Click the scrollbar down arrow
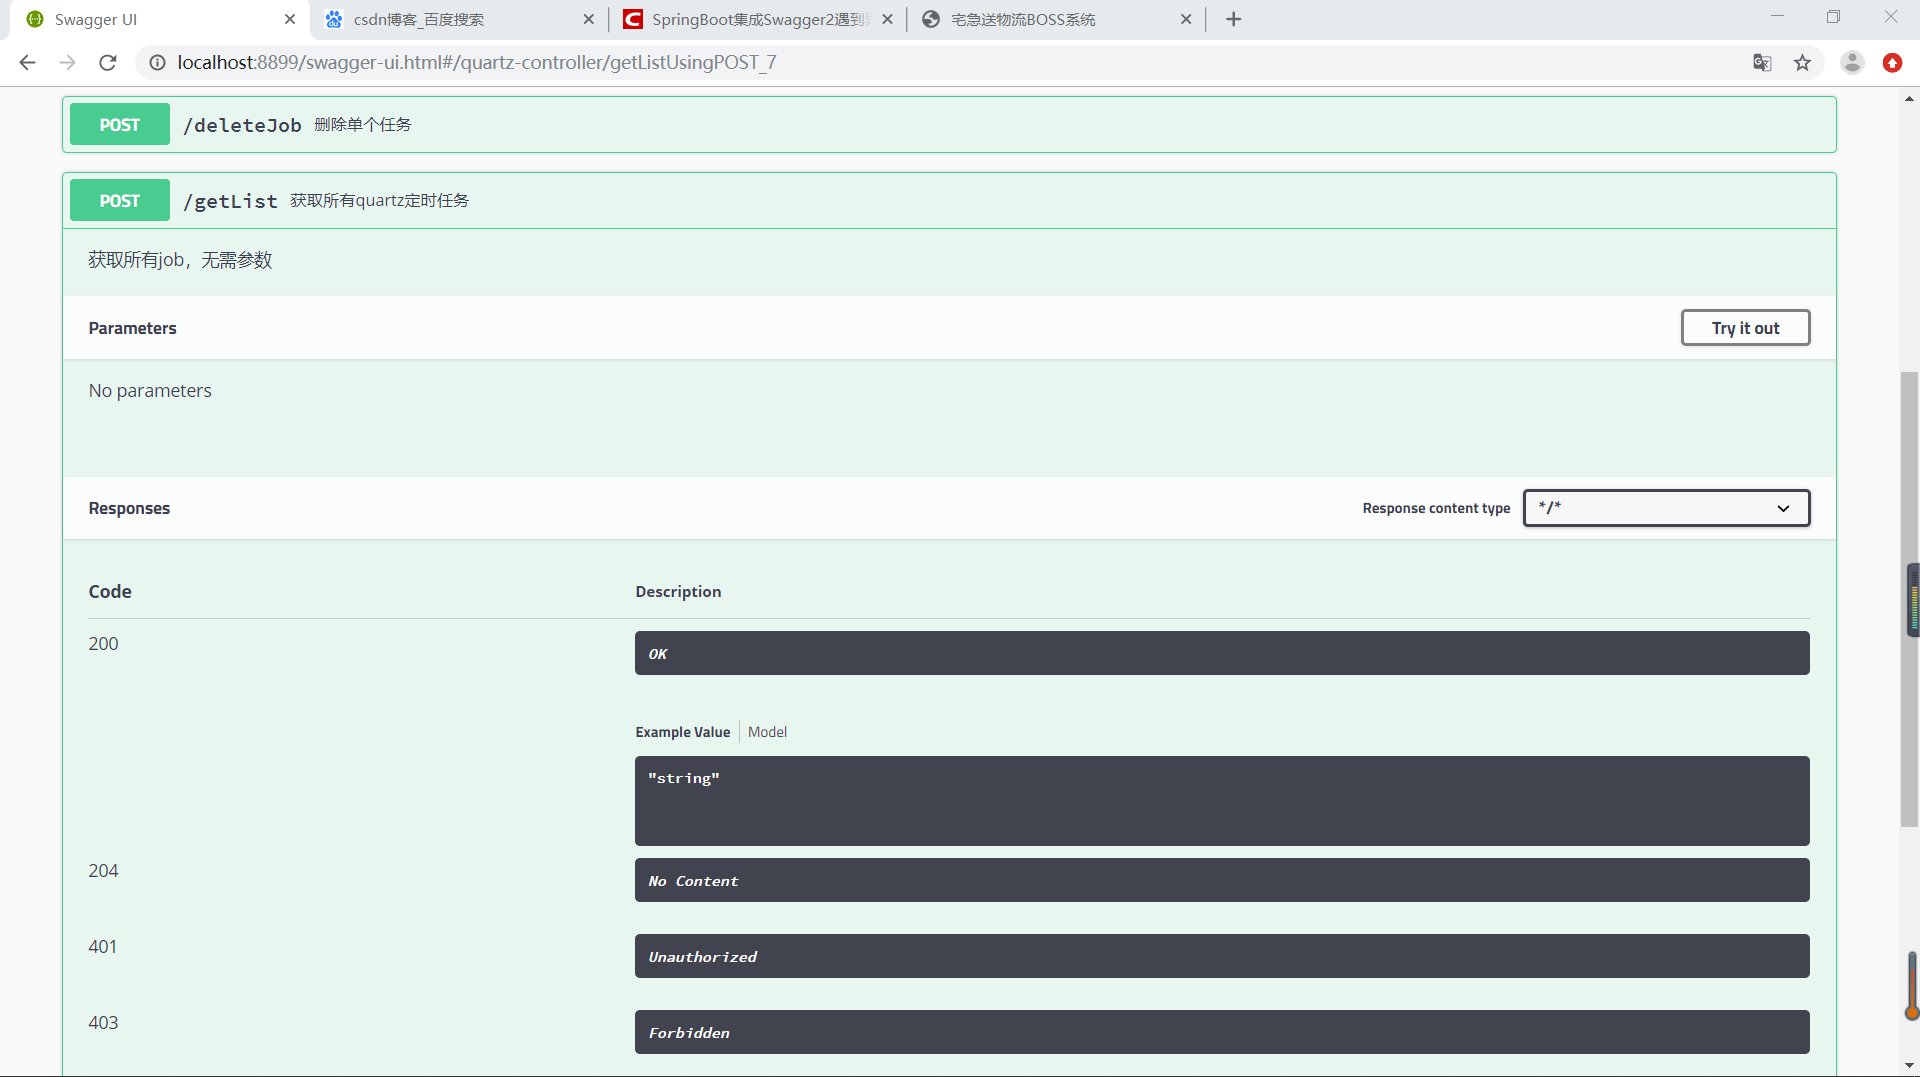The width and height of the screenshot is (1920, 1077). pyautogui.click(x=1909, y=1066)
